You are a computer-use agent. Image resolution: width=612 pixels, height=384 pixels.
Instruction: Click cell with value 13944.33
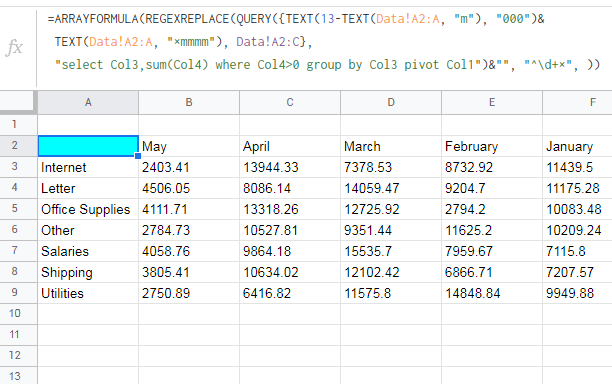(x=290, y=167)
